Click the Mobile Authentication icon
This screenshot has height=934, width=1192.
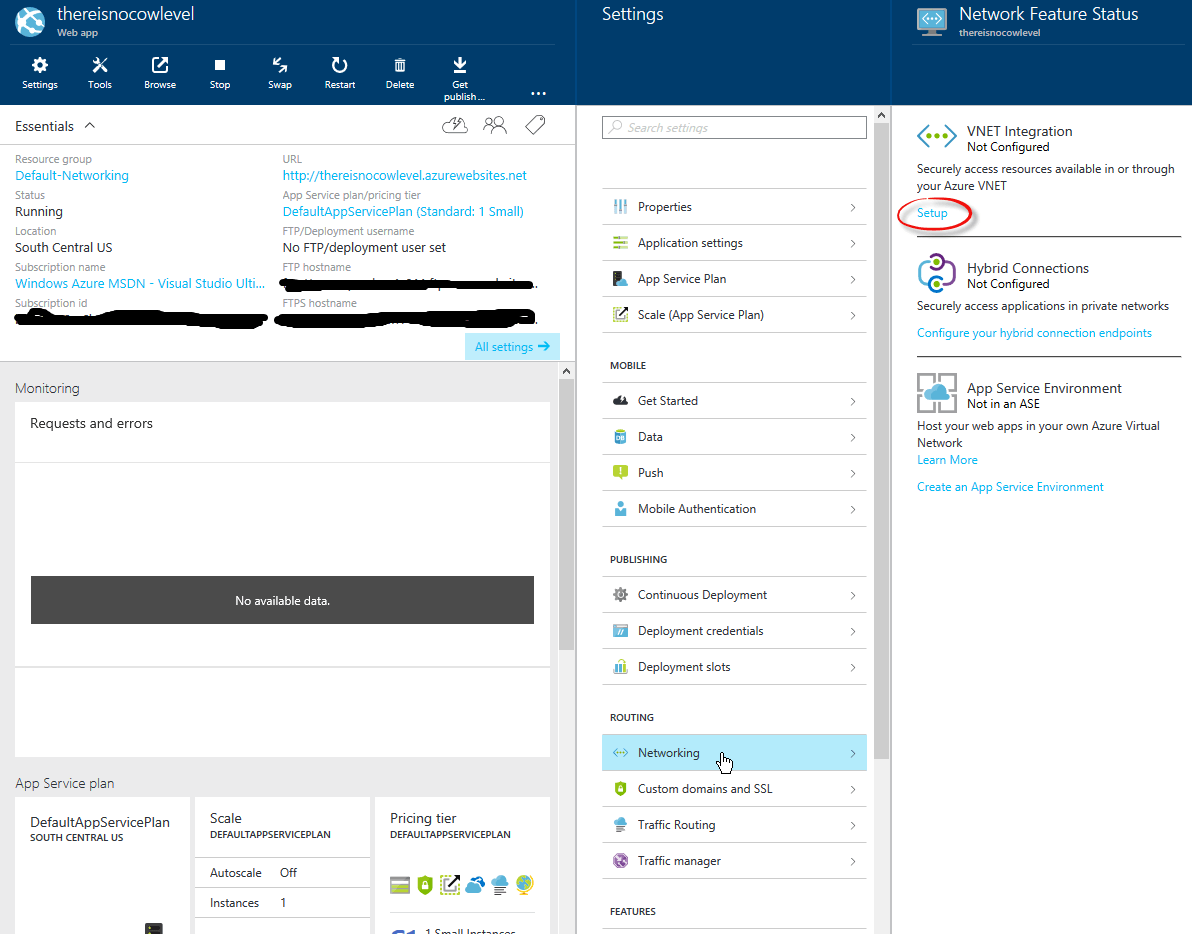[620, 508]
